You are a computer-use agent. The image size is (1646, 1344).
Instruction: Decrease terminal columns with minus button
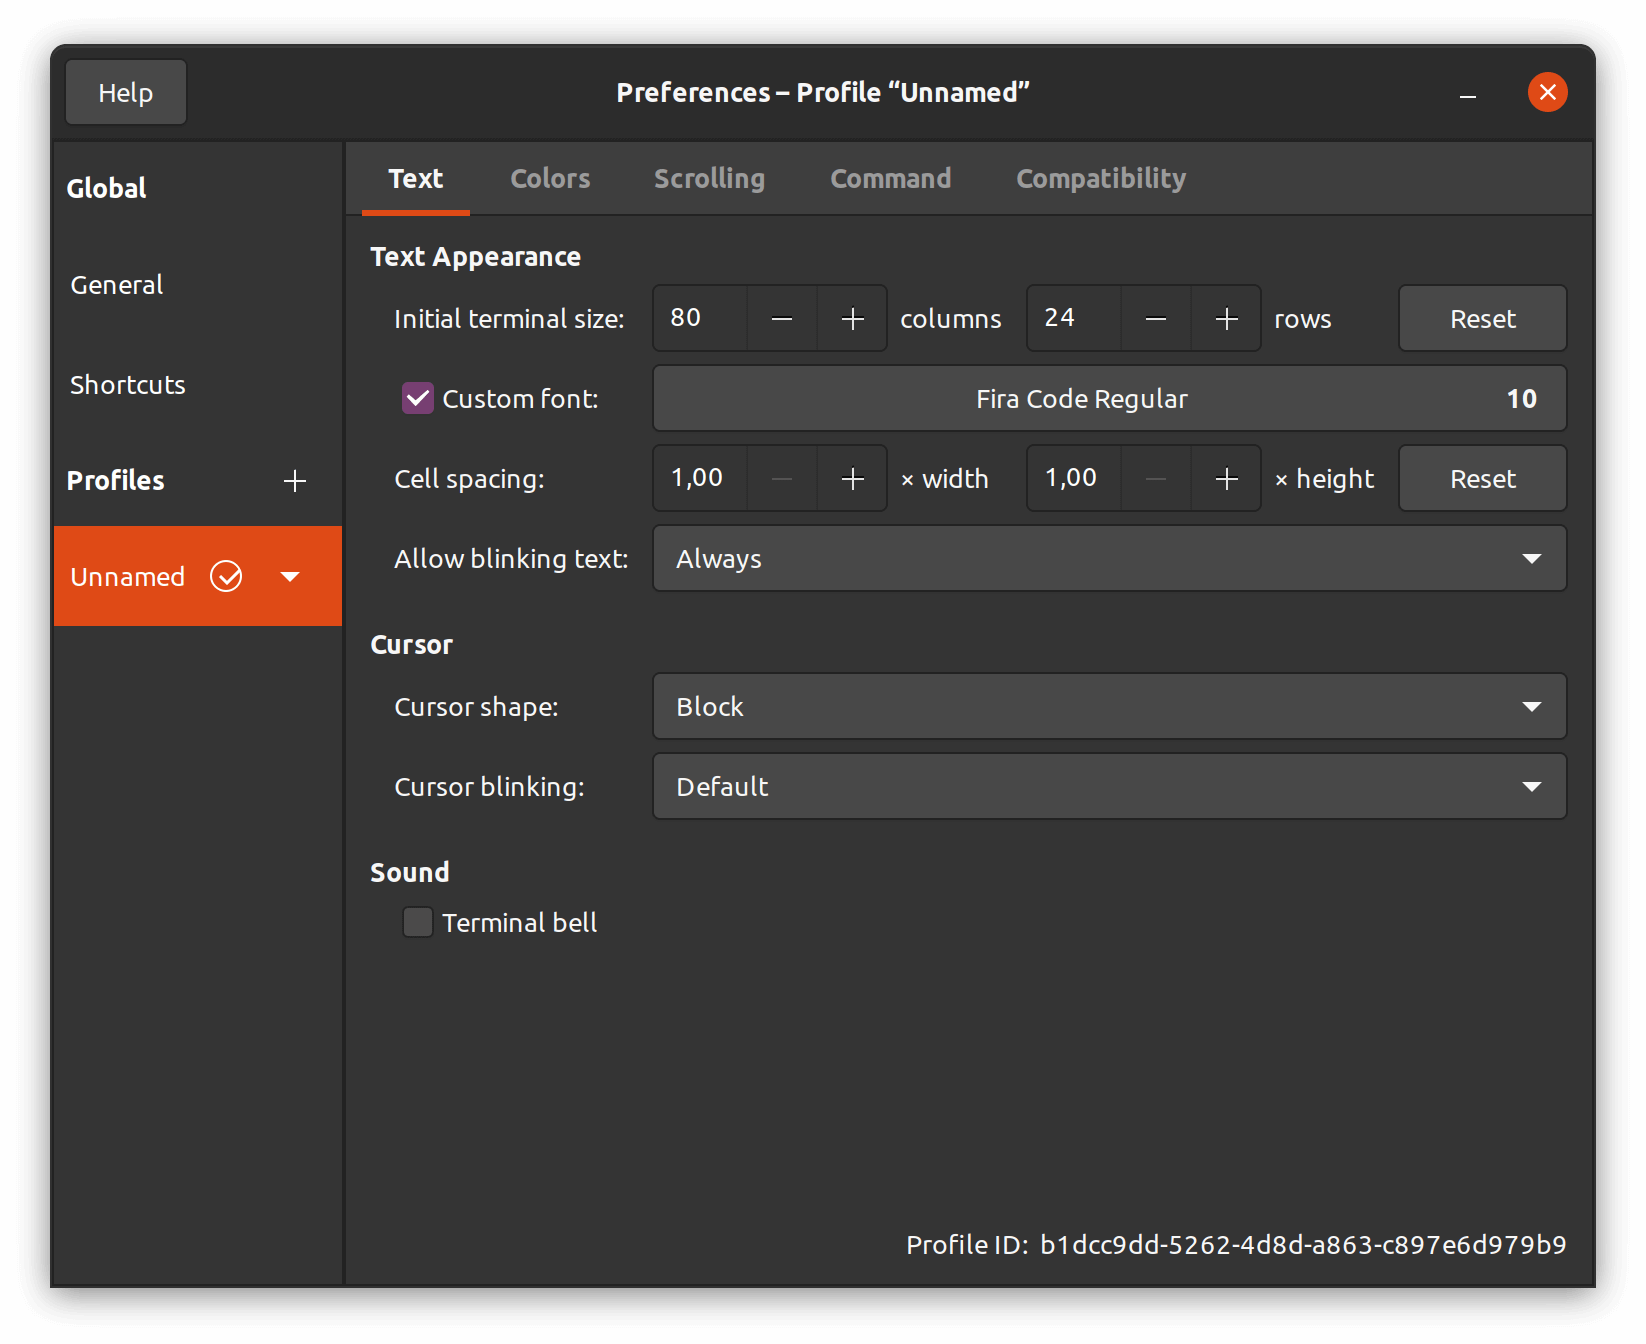pos(782,319)
